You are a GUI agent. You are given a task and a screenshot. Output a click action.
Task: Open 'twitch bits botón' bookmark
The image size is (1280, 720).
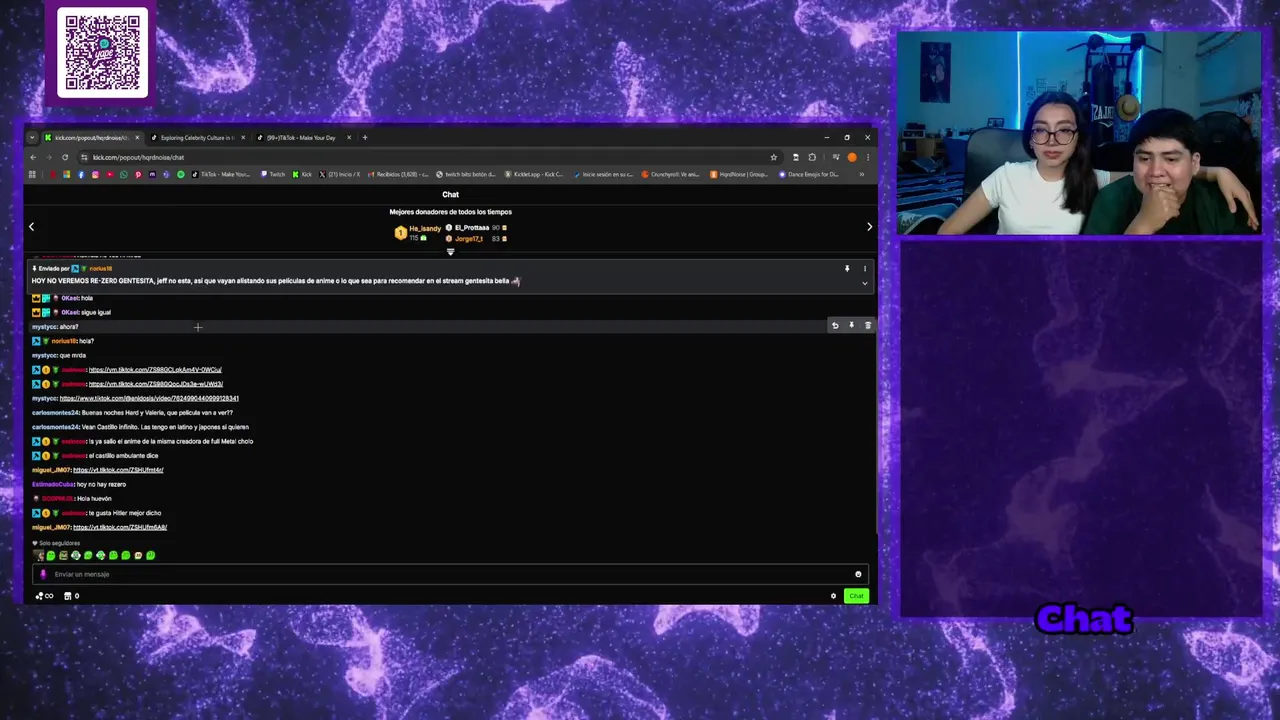(x=466, y=174)
